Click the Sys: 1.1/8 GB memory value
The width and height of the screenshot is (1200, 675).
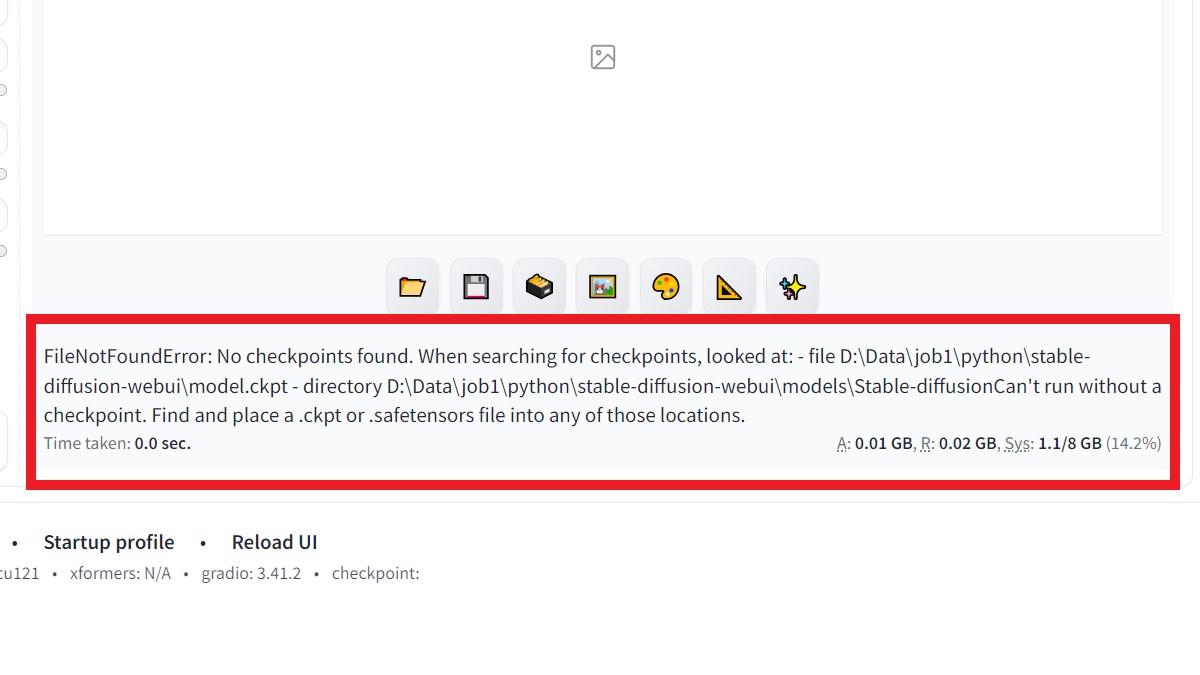[1053, 443]
